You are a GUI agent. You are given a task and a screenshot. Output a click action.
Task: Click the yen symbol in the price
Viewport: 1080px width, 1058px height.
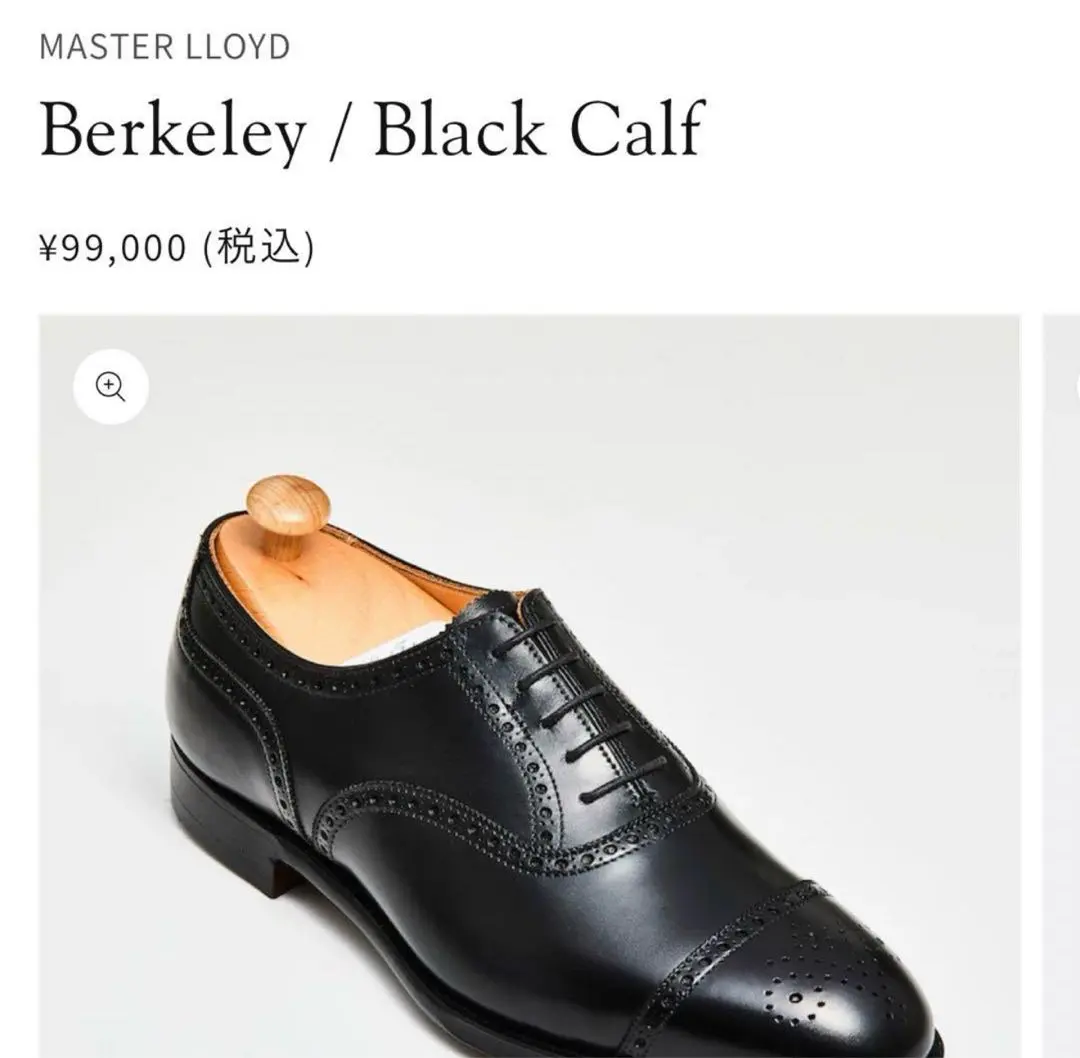[x=49, y=247]
